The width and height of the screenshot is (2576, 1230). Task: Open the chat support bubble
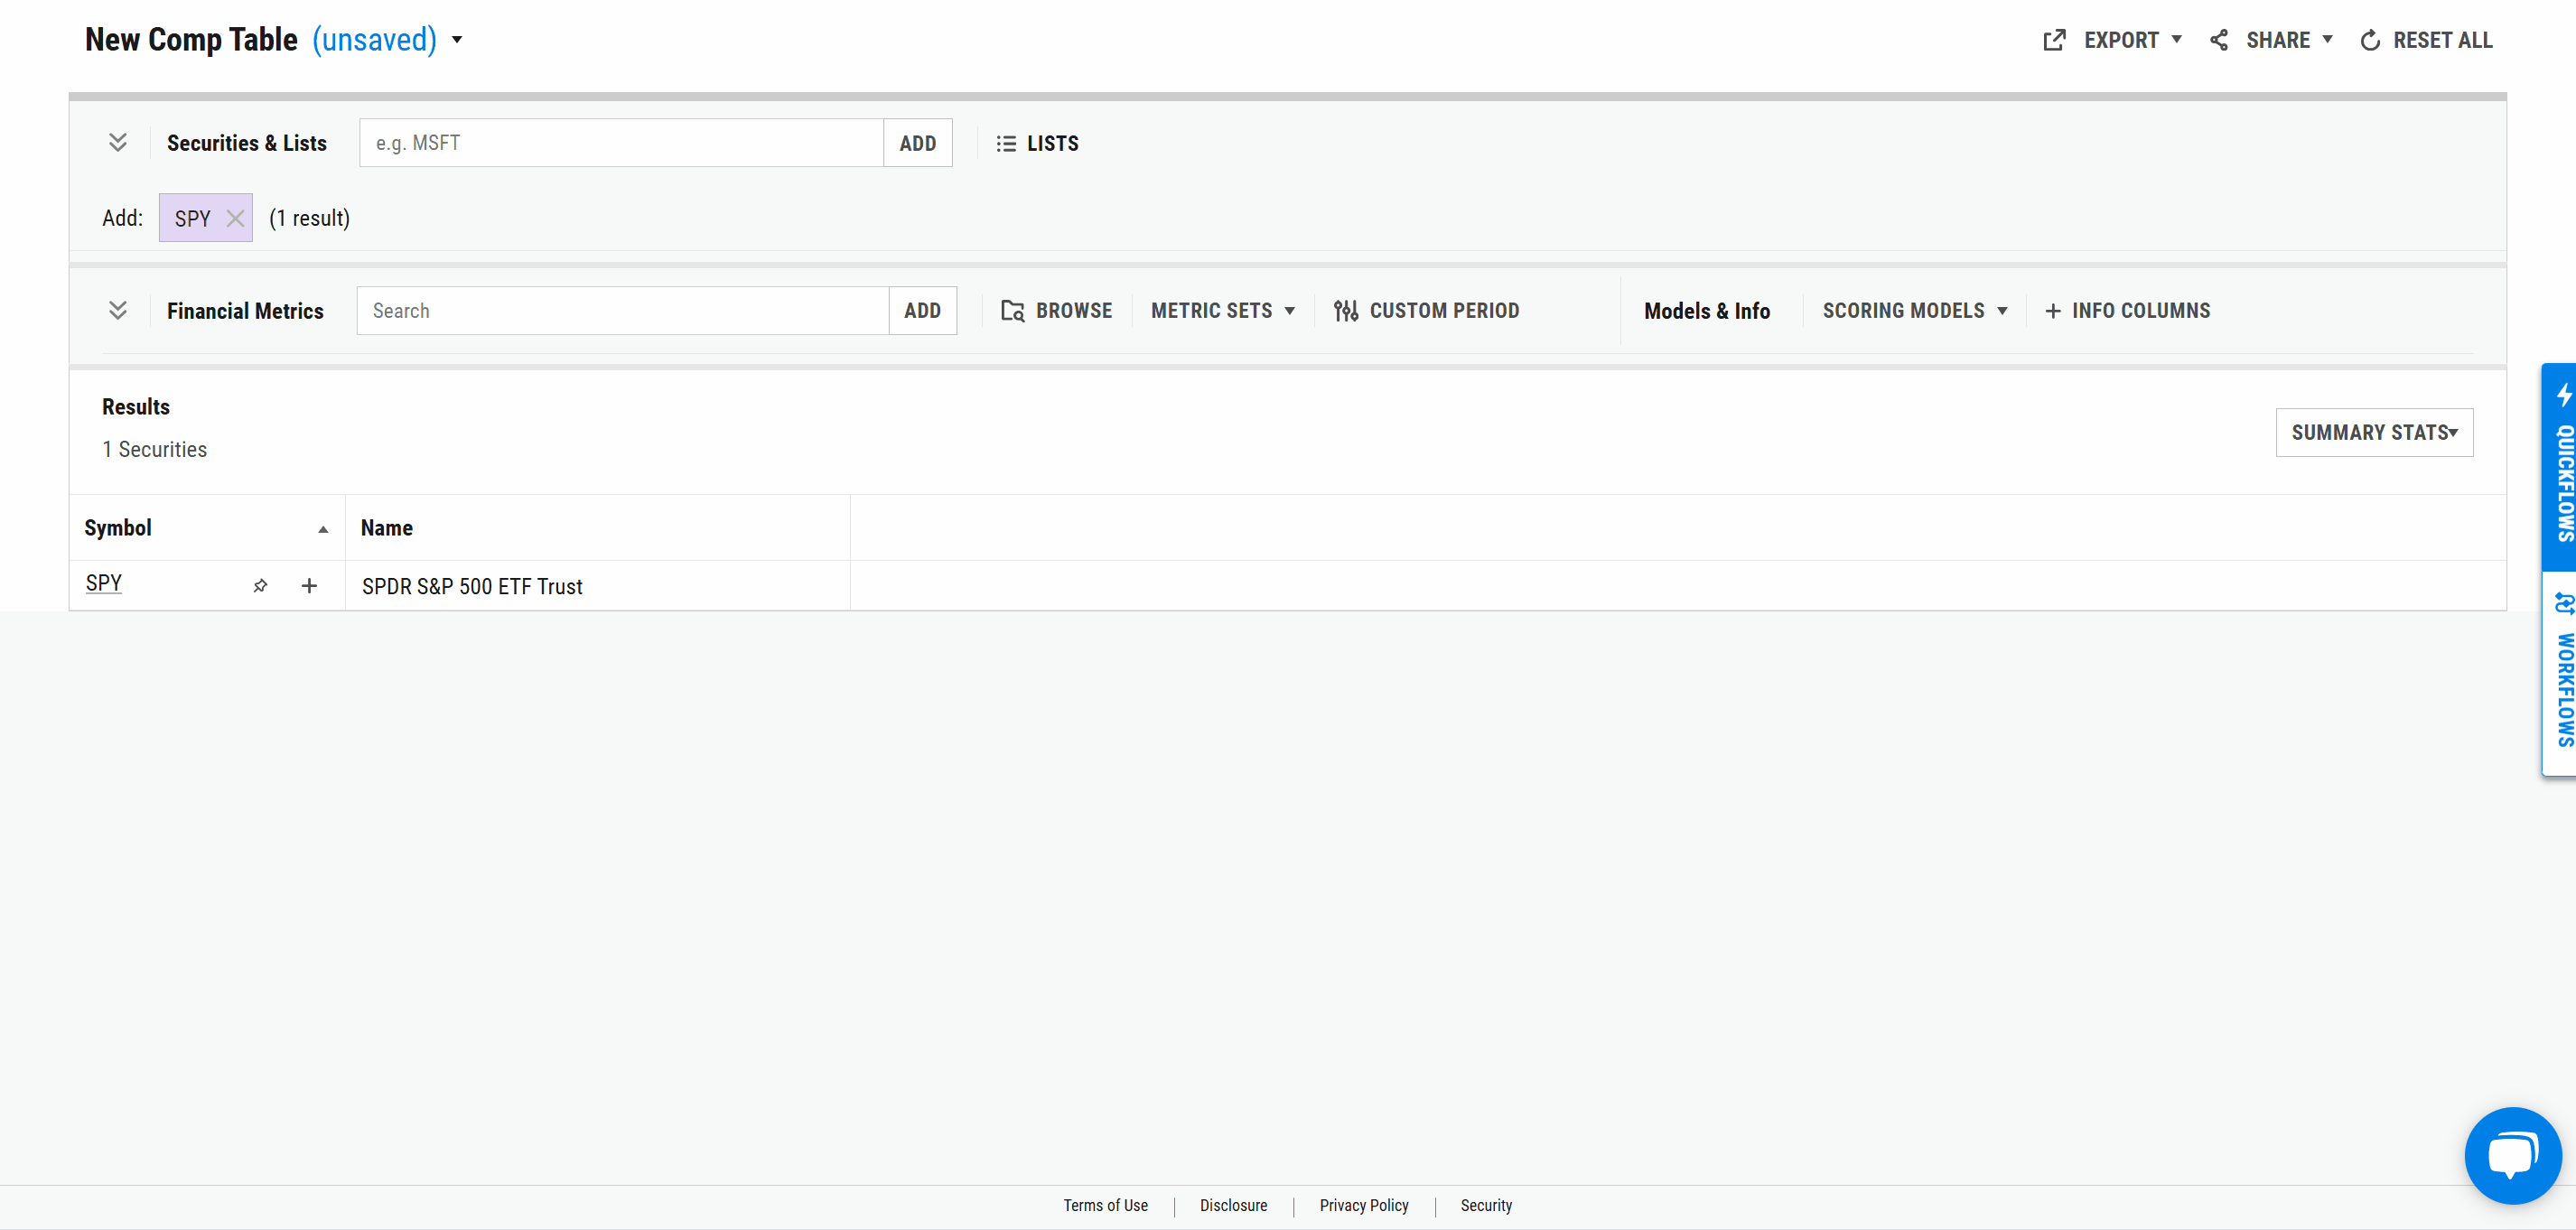2513,1155
